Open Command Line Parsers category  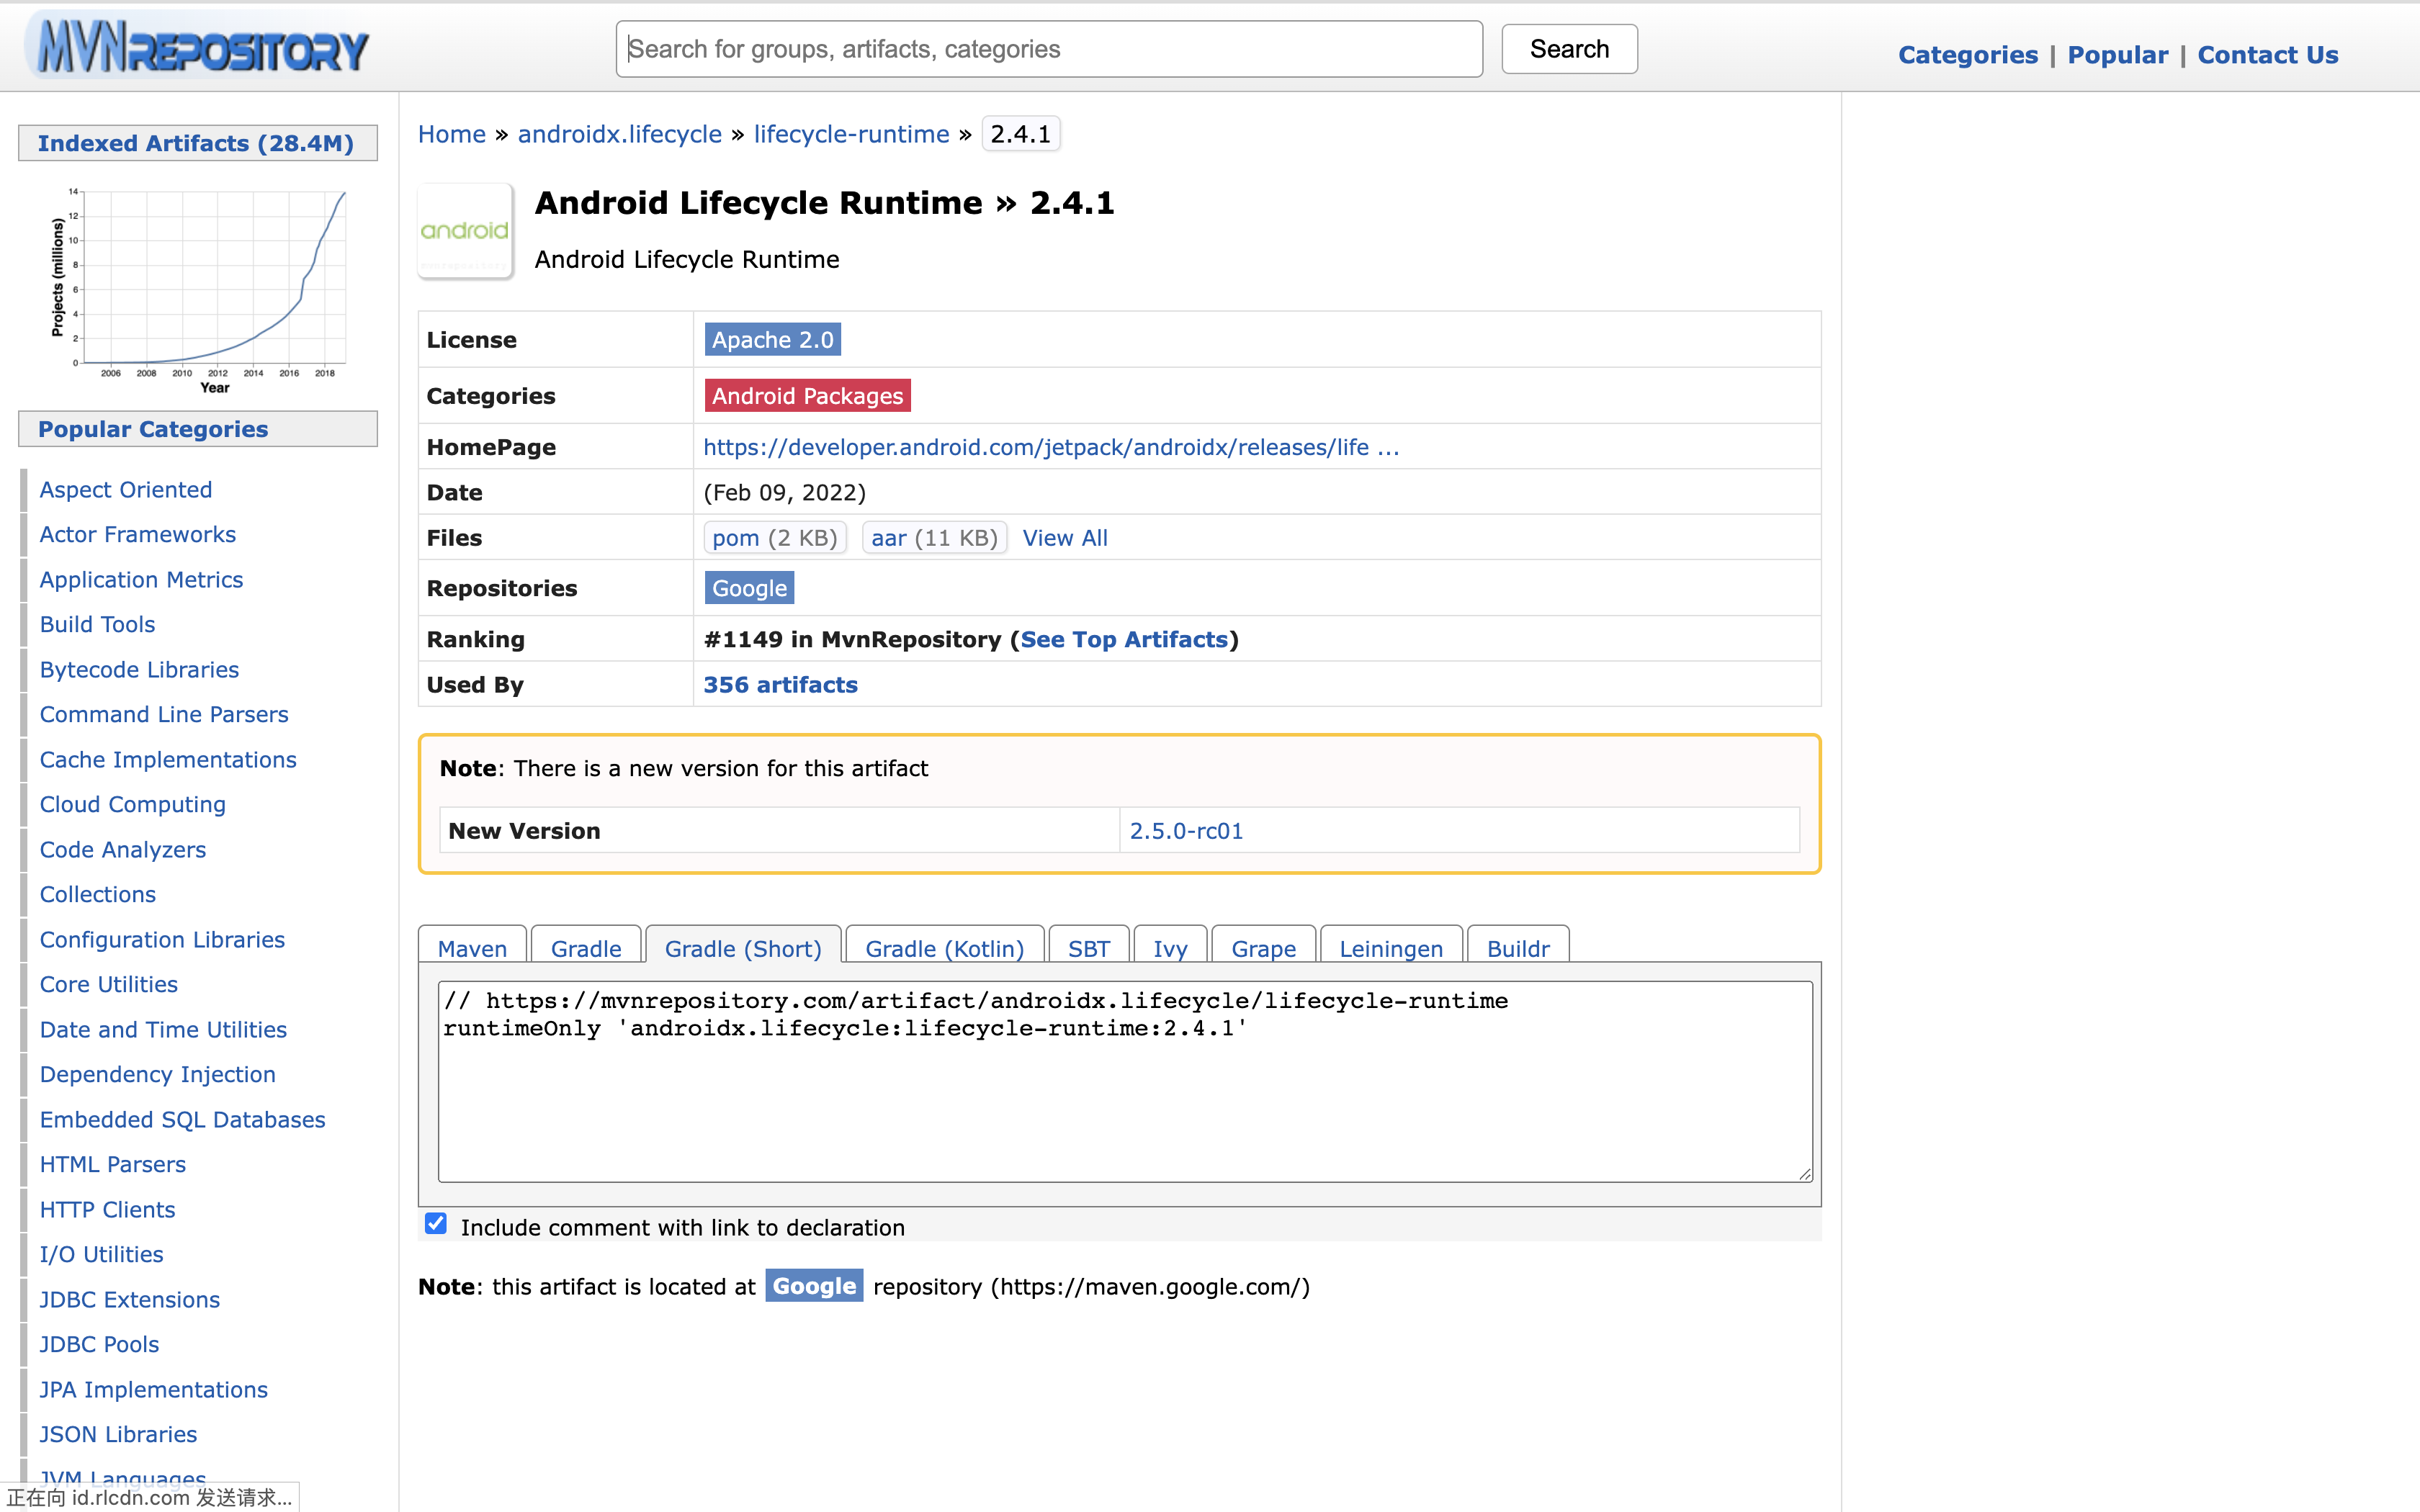(164, 714)
